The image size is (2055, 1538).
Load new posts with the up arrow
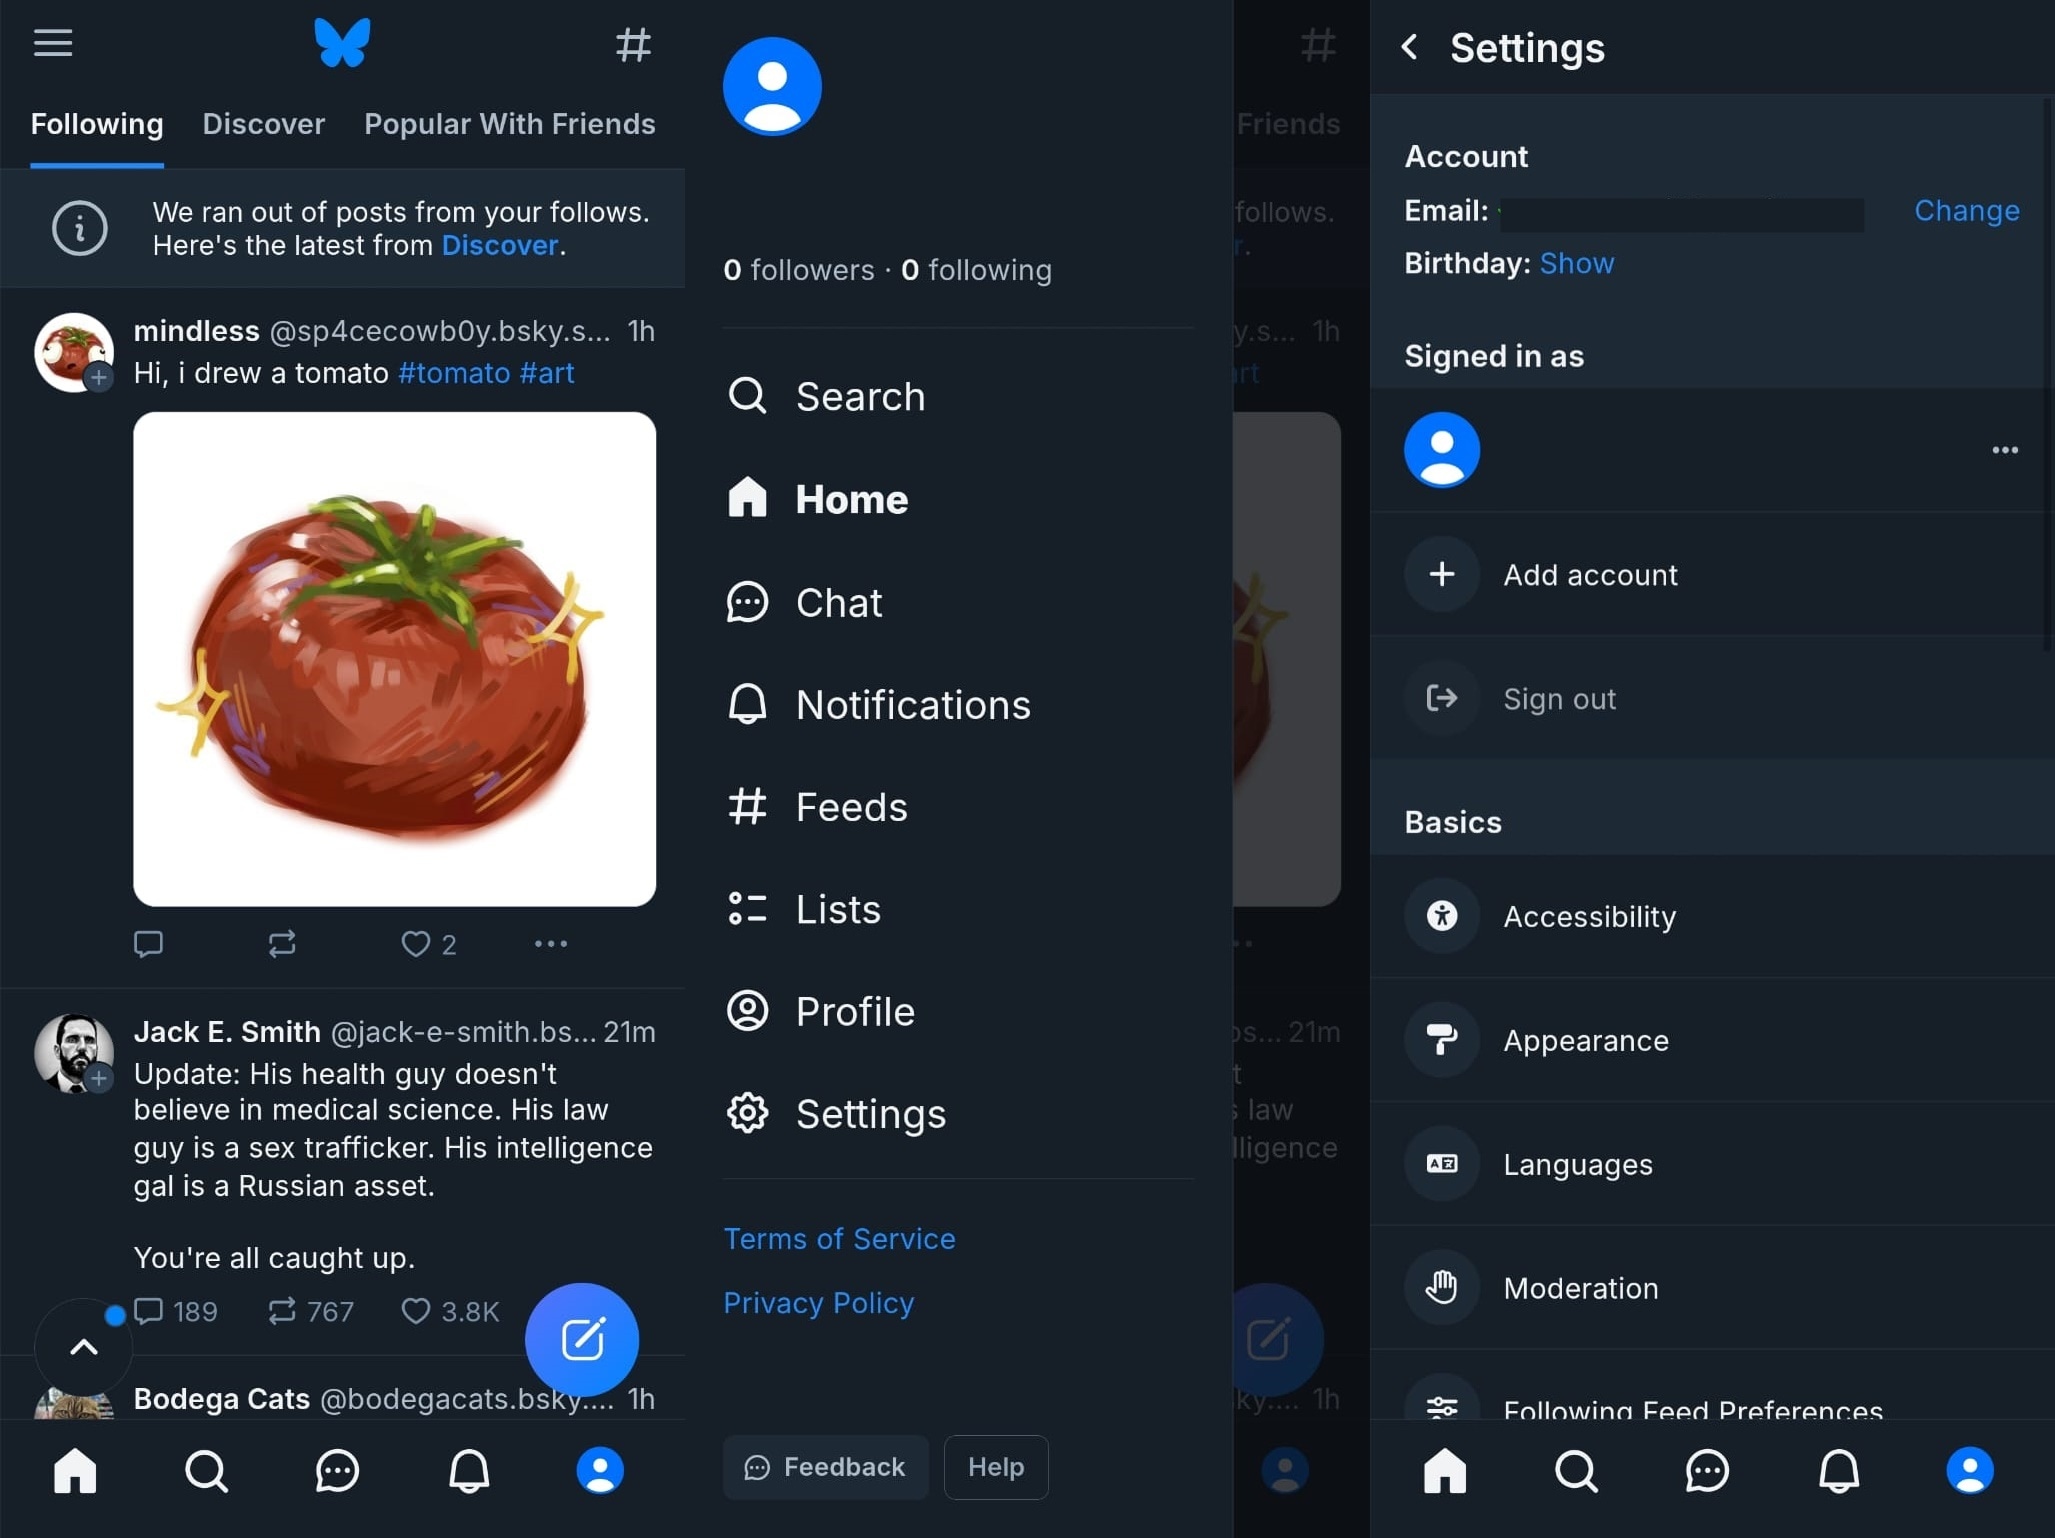tap(84, 1347)
